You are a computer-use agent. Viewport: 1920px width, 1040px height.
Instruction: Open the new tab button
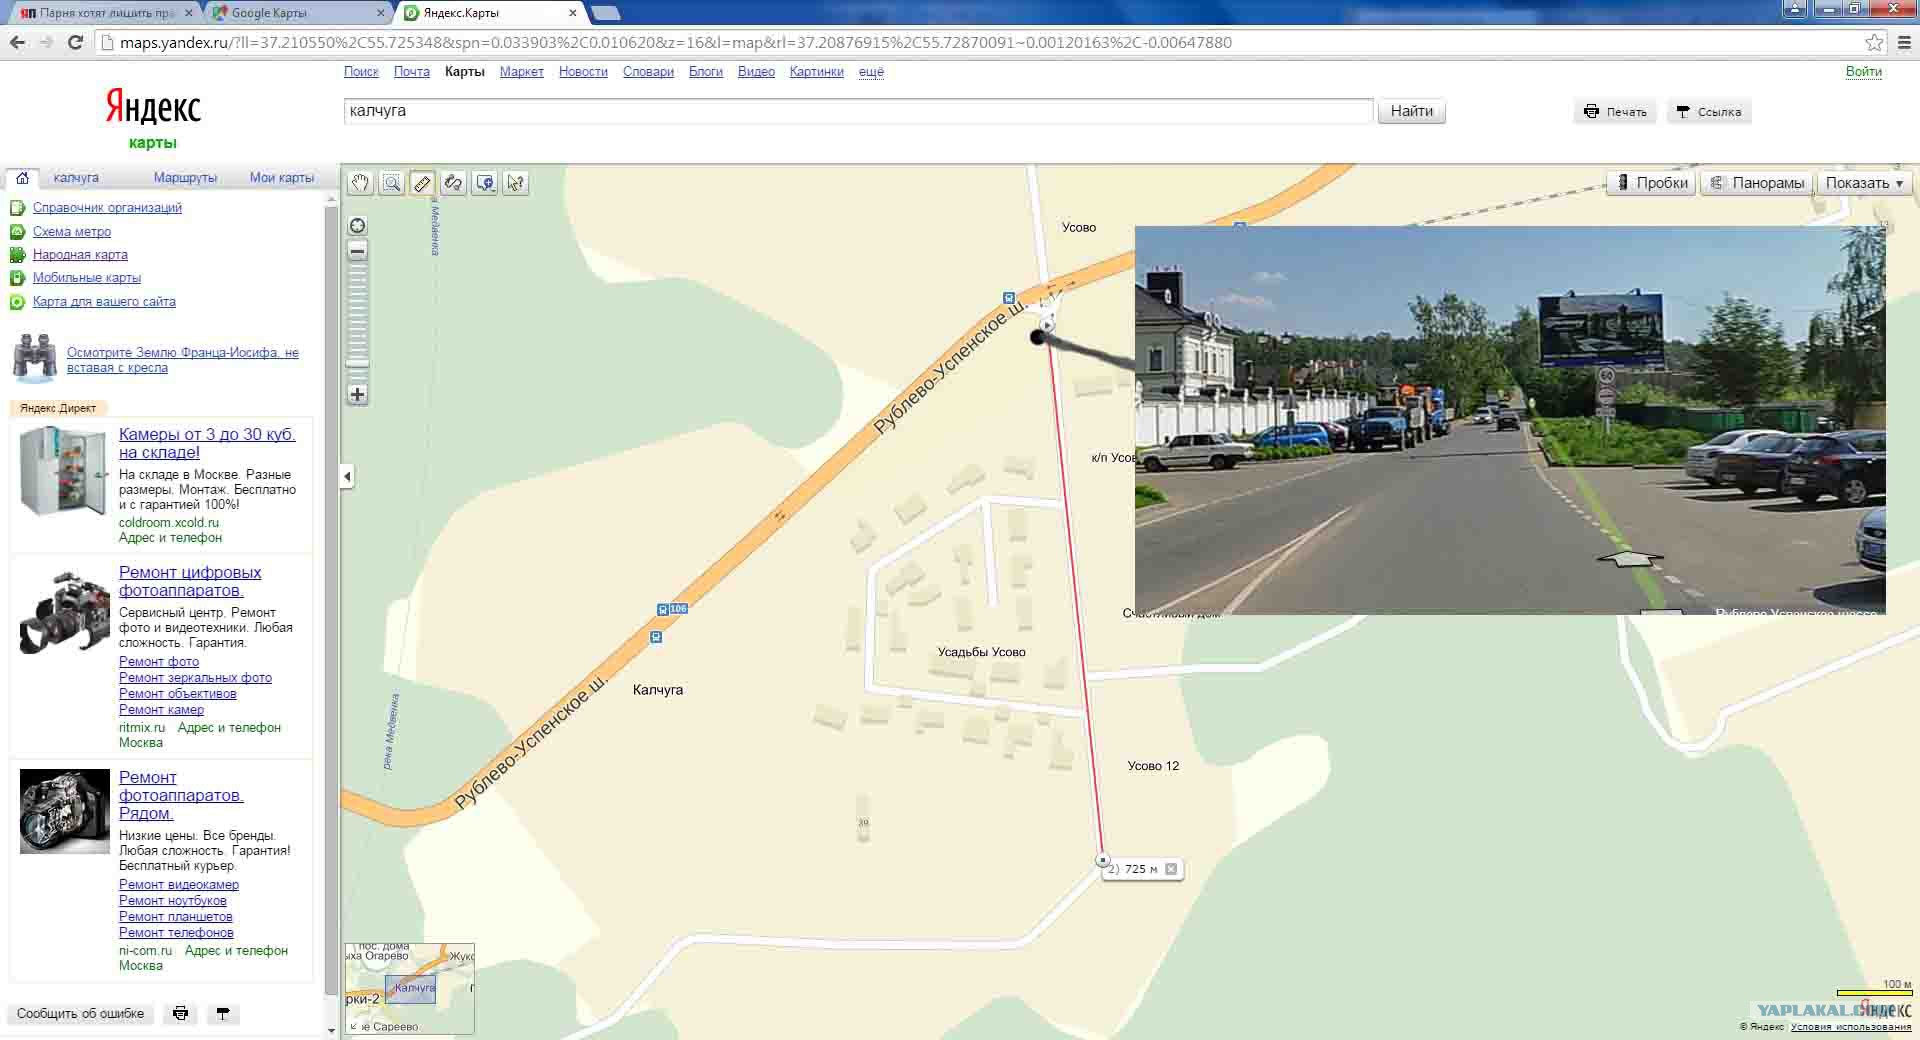click(x=606, y=13)
